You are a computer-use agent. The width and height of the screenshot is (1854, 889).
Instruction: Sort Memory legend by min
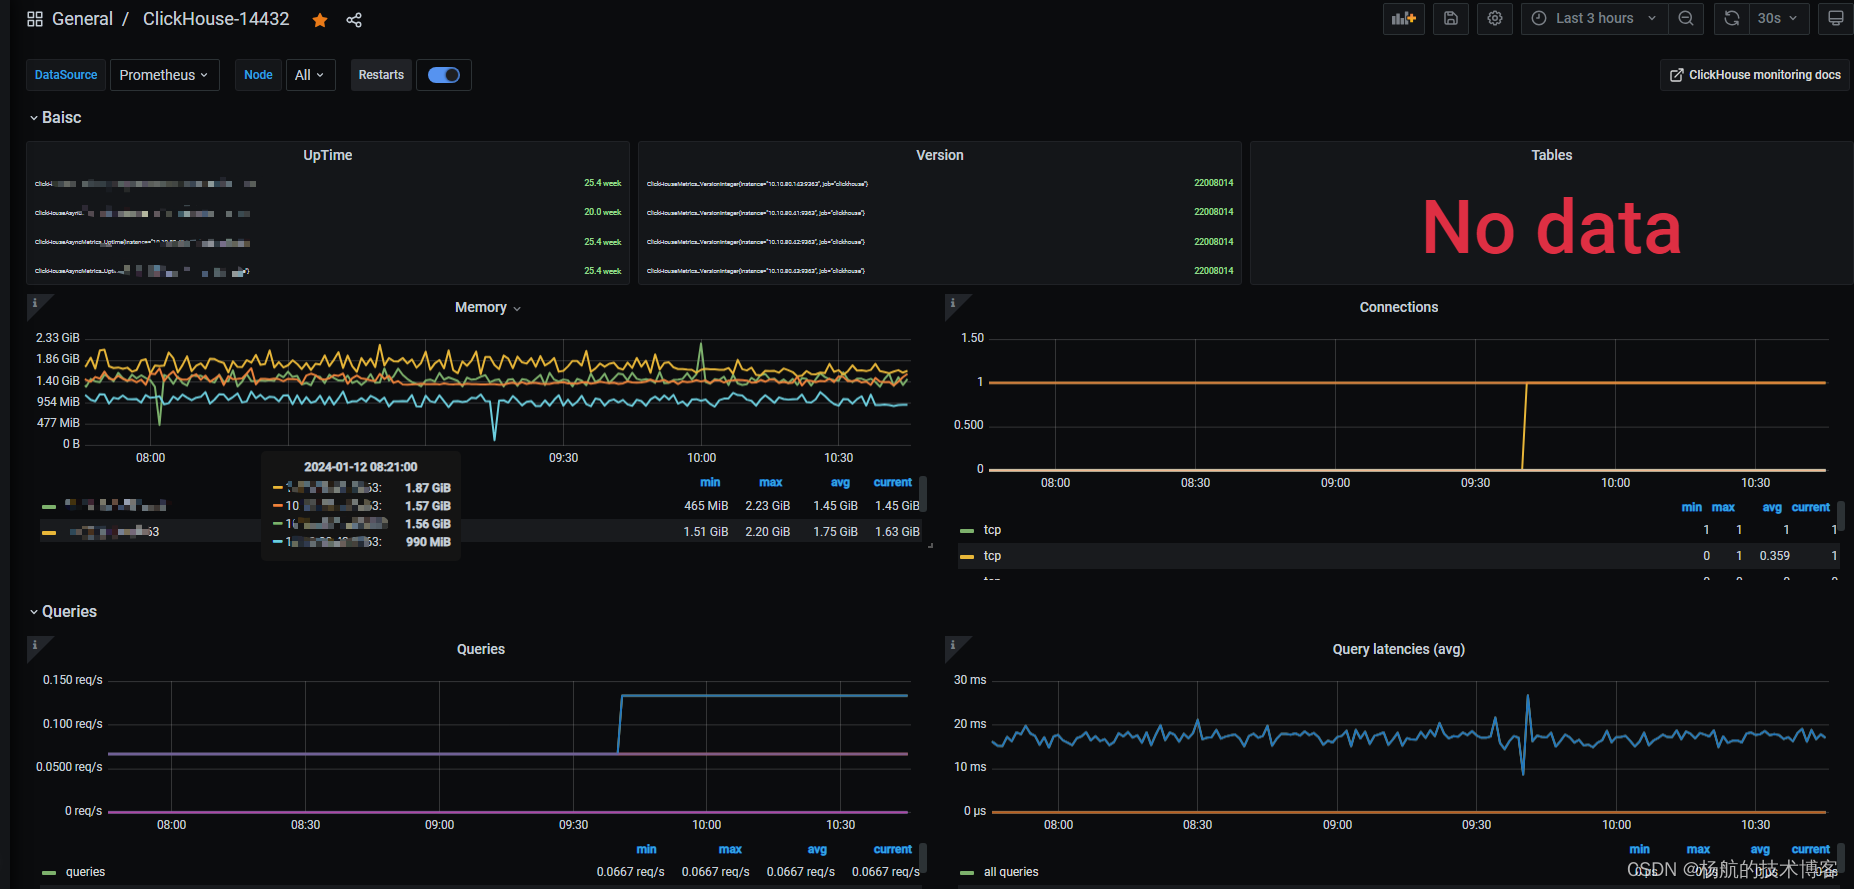(x=710, y=482)
